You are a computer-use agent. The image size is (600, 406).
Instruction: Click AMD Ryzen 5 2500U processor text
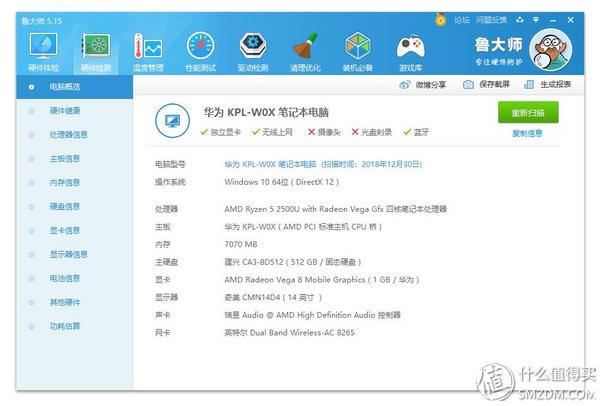click(336, 209)
